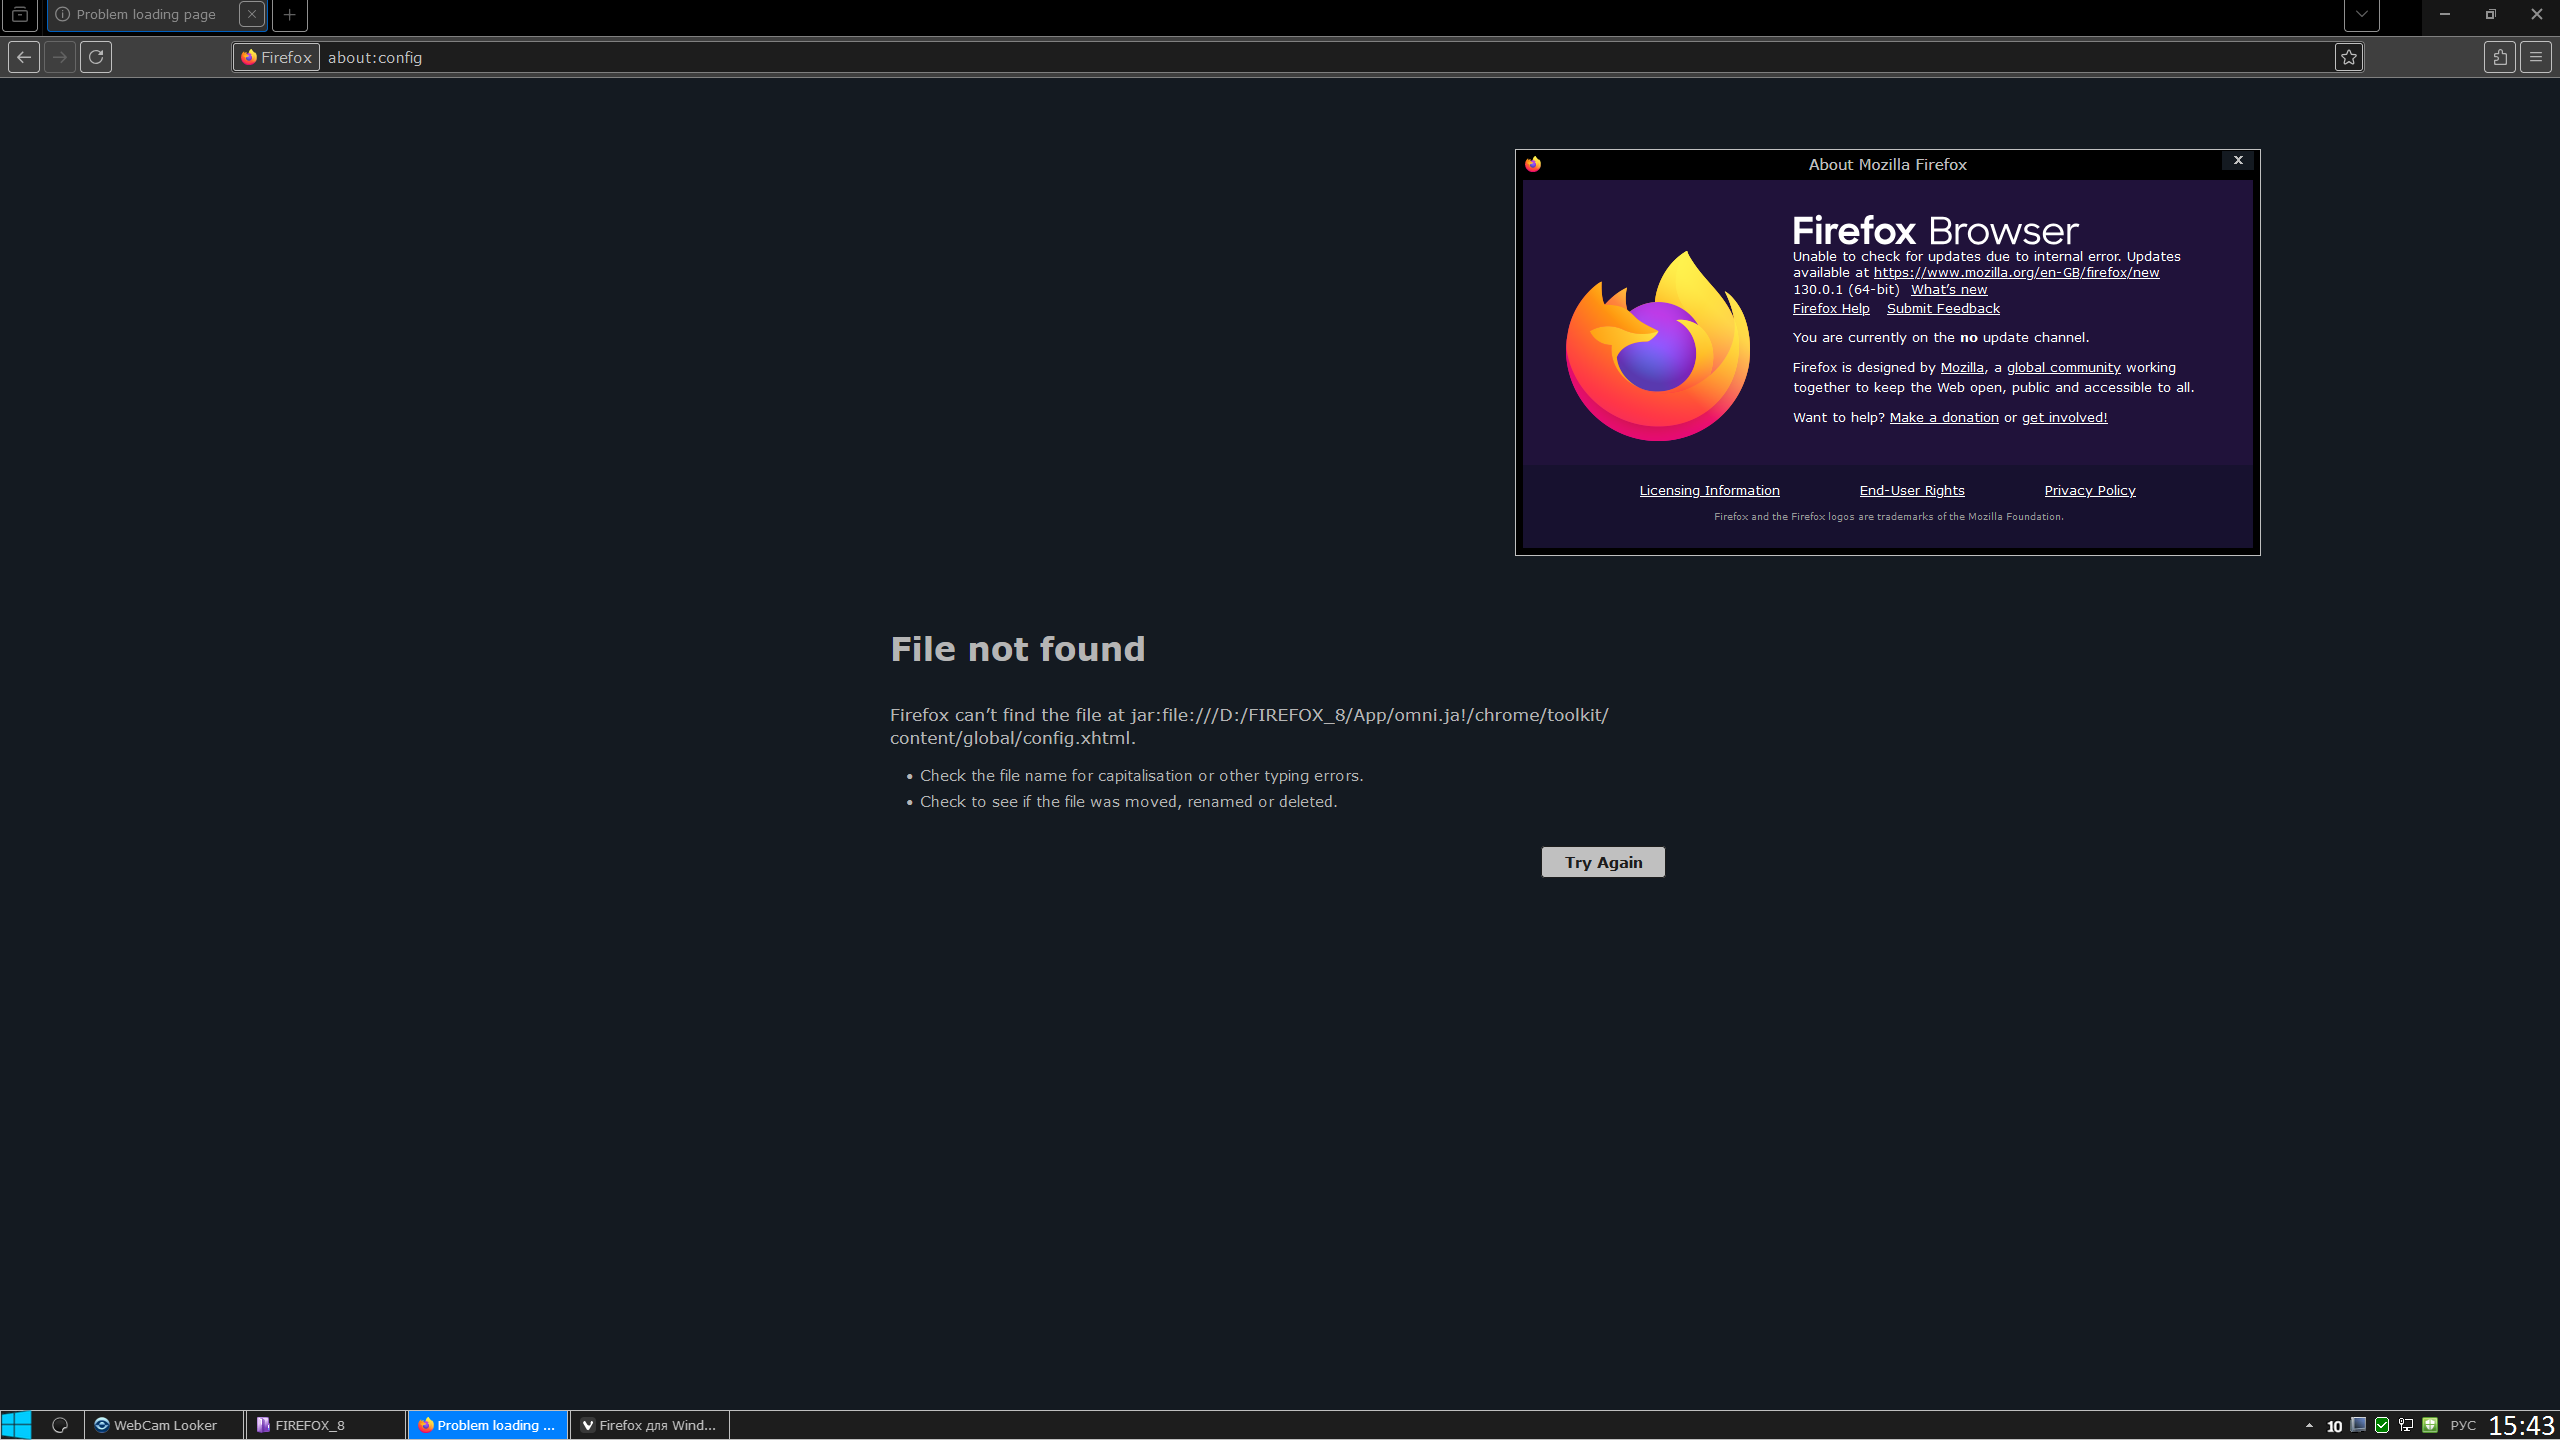
Task: Click the Try Again button
Action: point(1603,862)
